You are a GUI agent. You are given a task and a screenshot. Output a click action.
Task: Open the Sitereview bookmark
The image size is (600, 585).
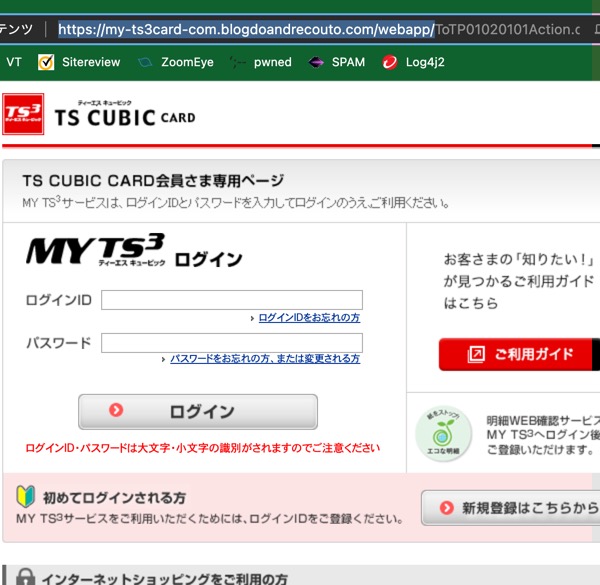tap(79, 62)
